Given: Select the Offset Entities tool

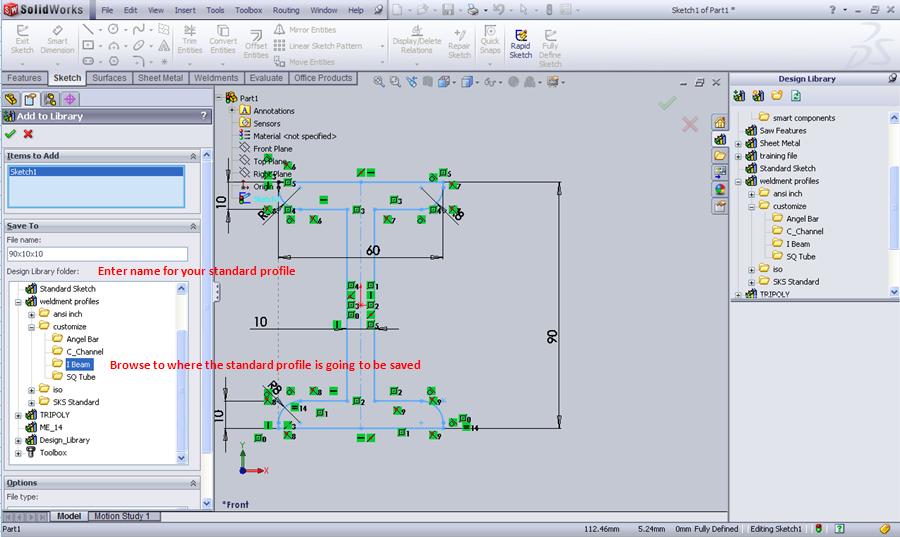Looking at the screenshot, I should (x=255, y=44).
